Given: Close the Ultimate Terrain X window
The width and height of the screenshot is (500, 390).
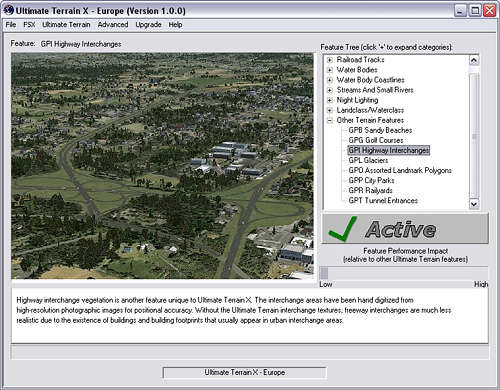Looking at the screenshot, I should coord(490,11).
